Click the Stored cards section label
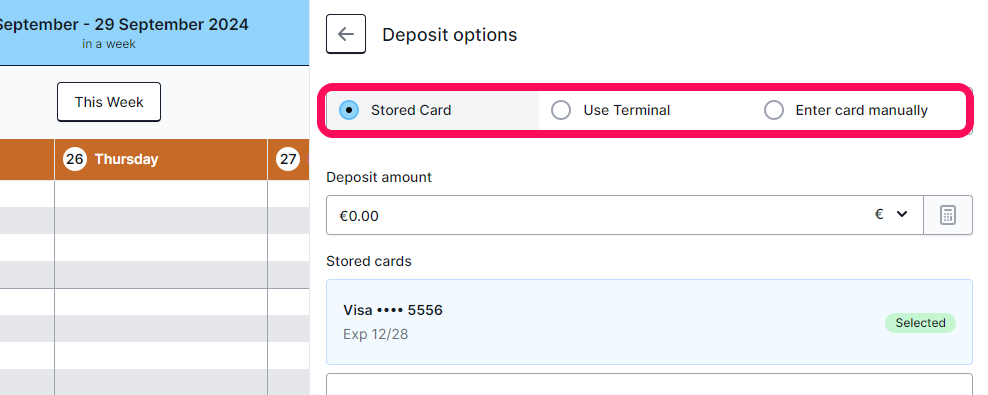The width and height of the screenshot is (988, 395). coord(369,261)
